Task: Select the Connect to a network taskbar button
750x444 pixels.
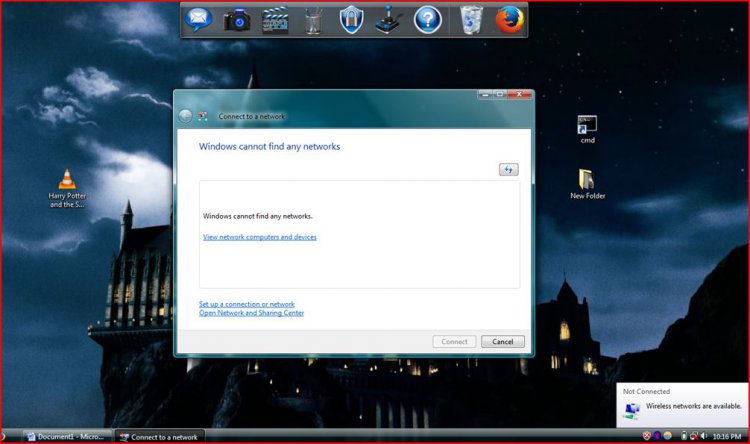Action: [x=160, y=437]
